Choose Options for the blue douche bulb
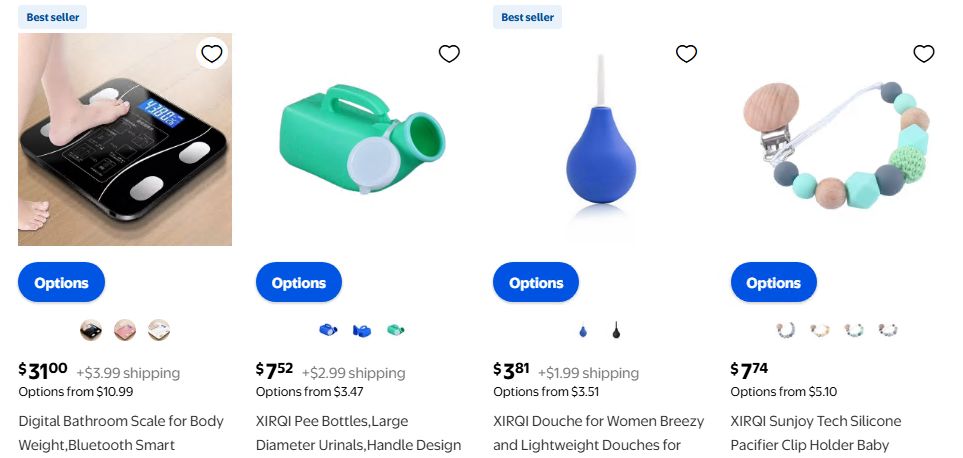The height and width of the screenshot is (458, 963). point(536,282)
